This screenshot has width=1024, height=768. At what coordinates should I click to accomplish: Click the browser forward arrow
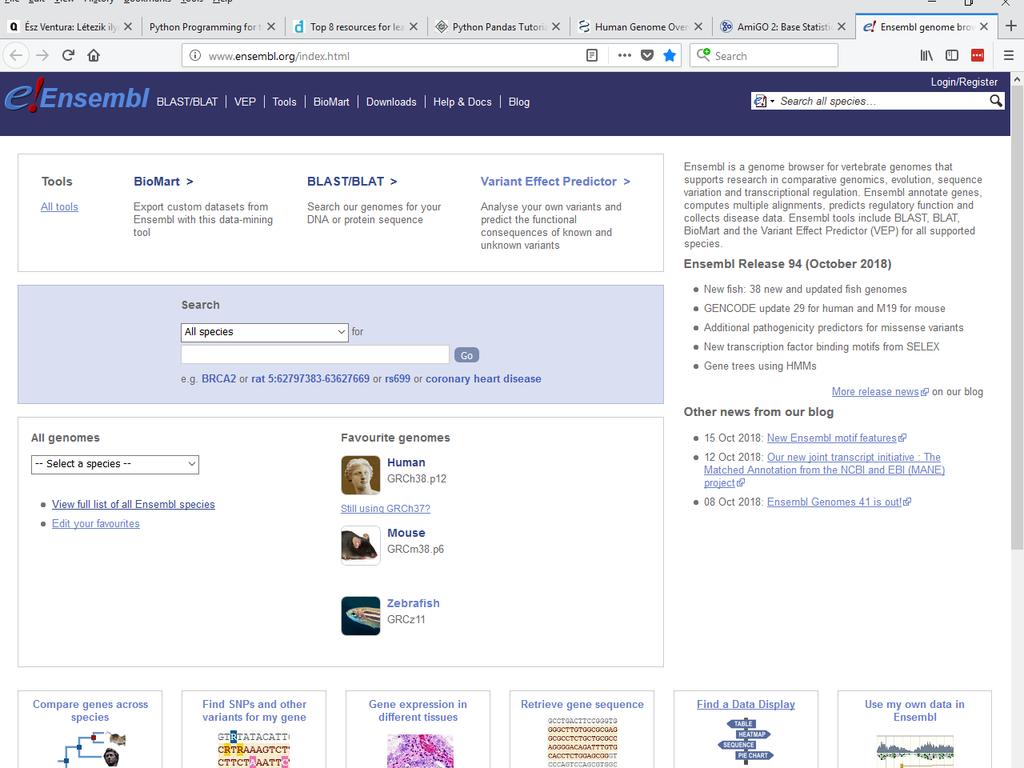coord(42,56)
